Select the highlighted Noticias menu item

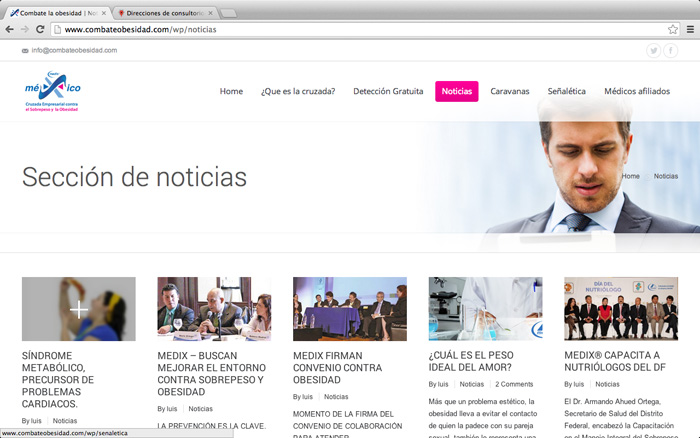tap(457, 91)
